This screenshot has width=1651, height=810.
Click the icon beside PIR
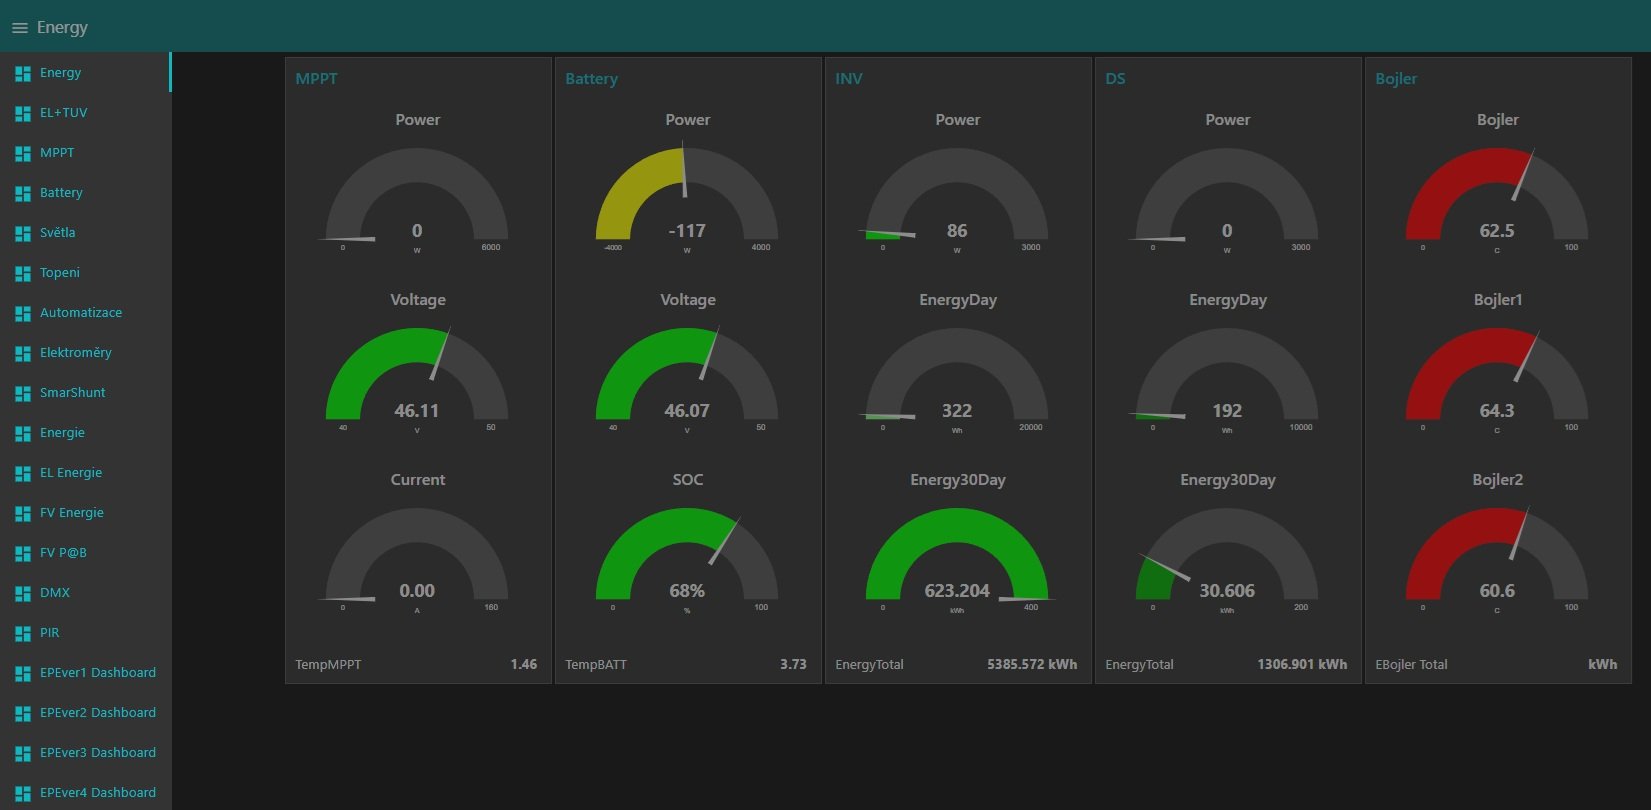[22, 633]
